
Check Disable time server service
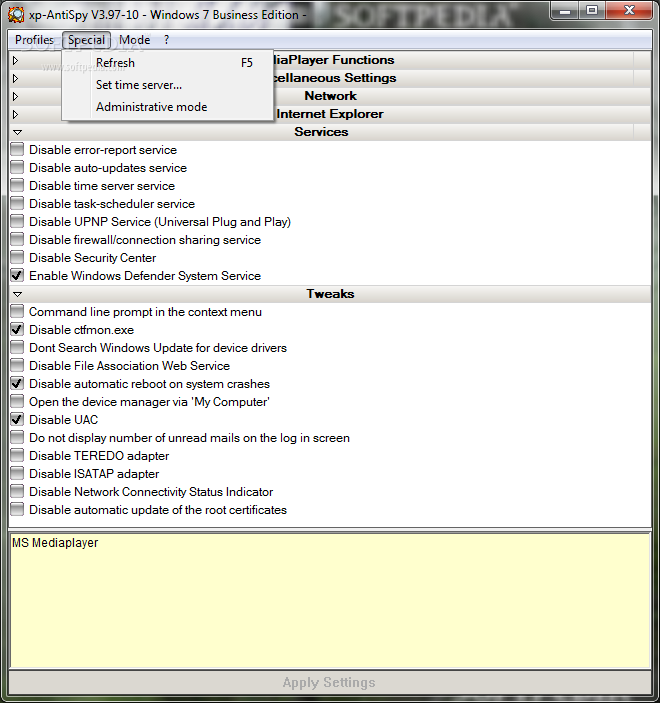click(17, 185)
